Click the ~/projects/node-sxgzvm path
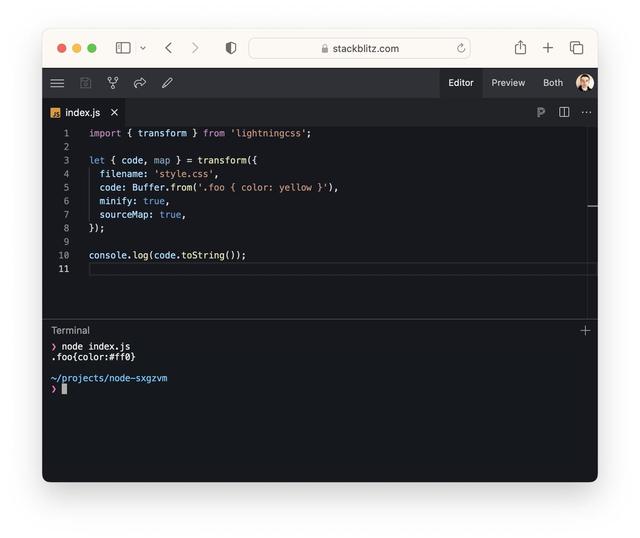The height and width of the screenshot is (538, 640). point(109,378)
